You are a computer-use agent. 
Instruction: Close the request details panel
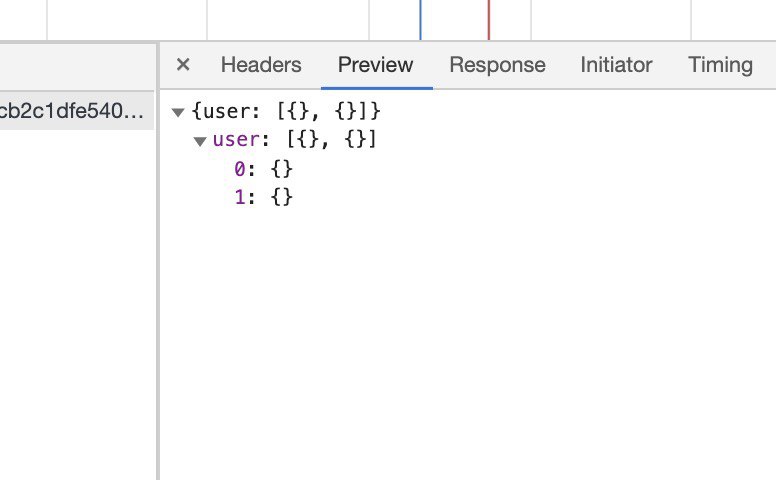tap(183, 64)
